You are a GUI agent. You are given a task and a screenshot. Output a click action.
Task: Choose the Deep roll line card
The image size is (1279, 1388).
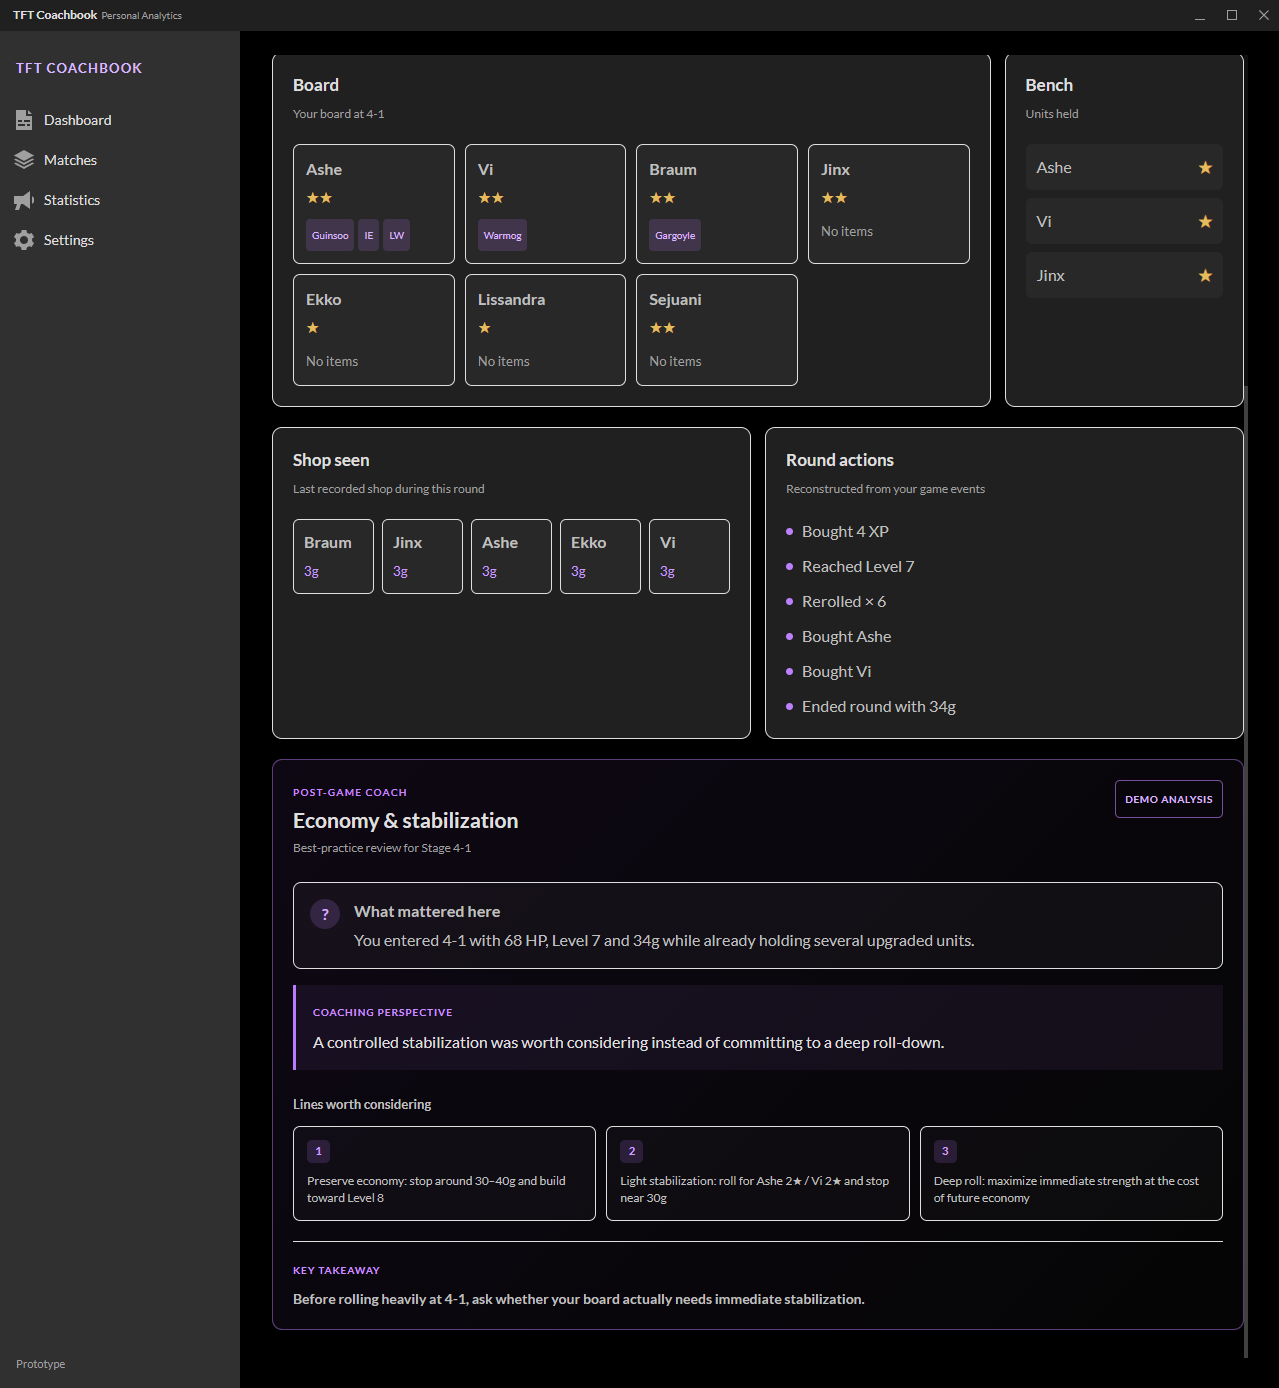point(1071,1173)
